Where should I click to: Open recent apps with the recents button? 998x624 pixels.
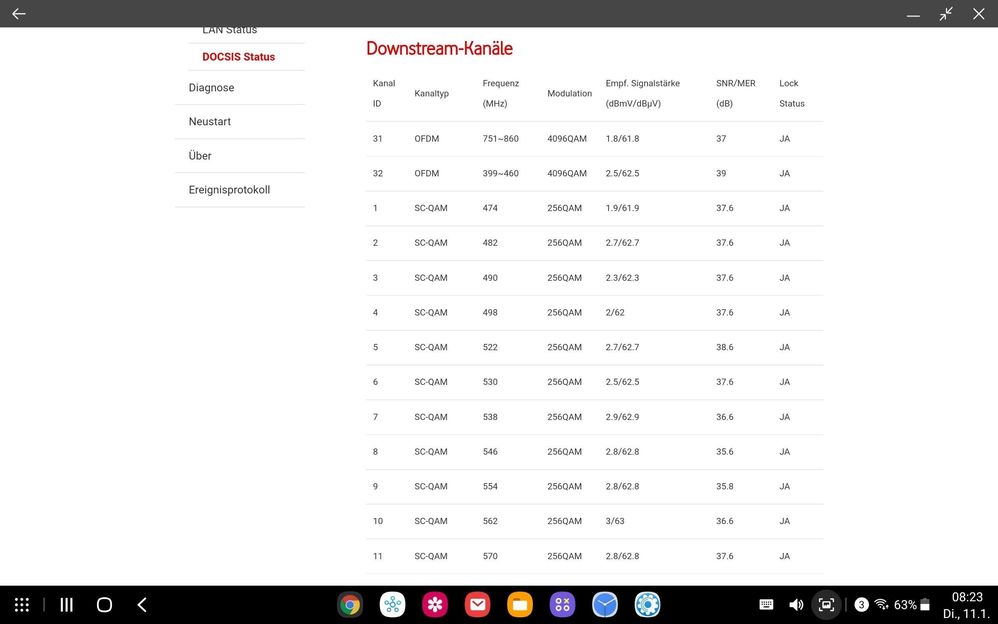pyautogui.click(x=64, y=604)
